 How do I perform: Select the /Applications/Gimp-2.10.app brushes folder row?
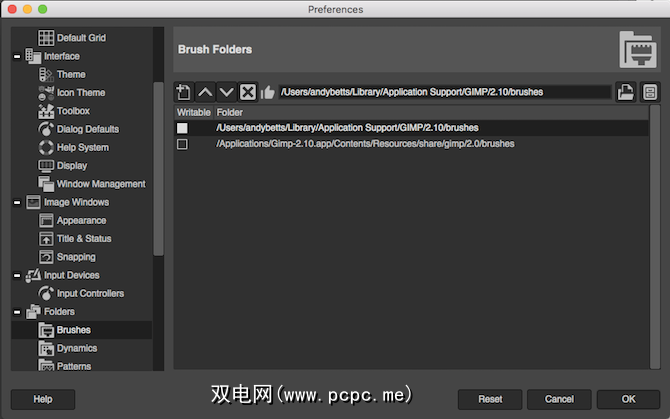[x=411, y=144]
